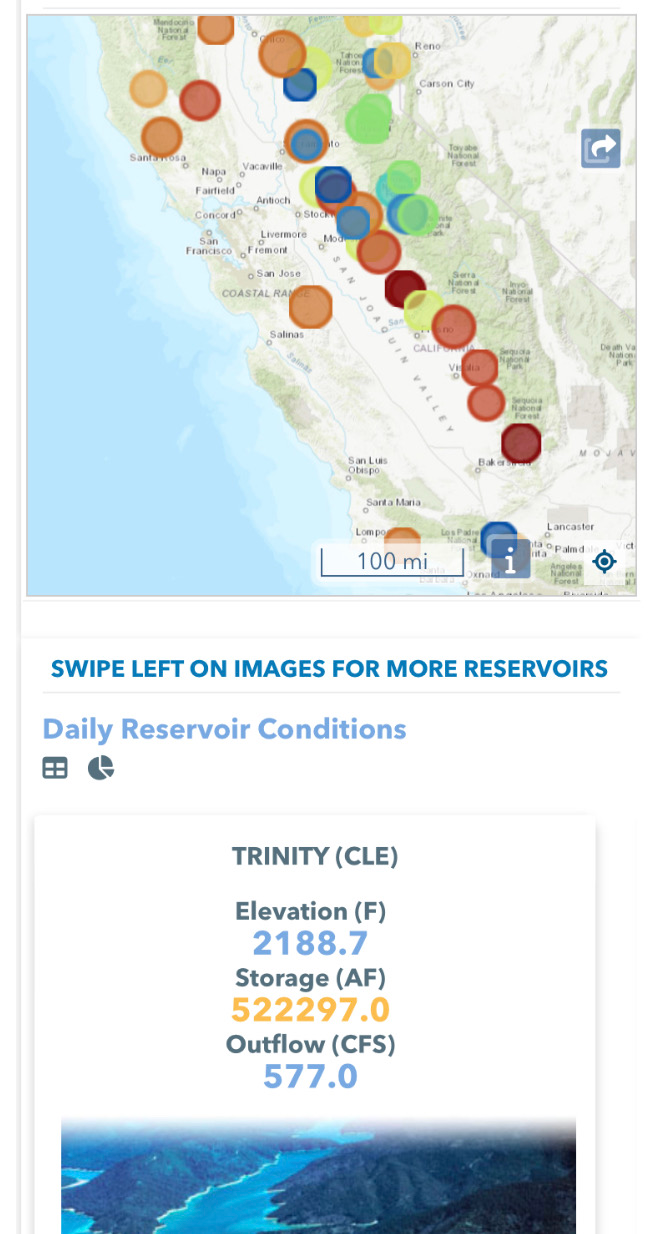The width and height of the screenshot is (653, 1234).
Task: Select dark red marker near Bakersfield
Action: coord(520,443)
